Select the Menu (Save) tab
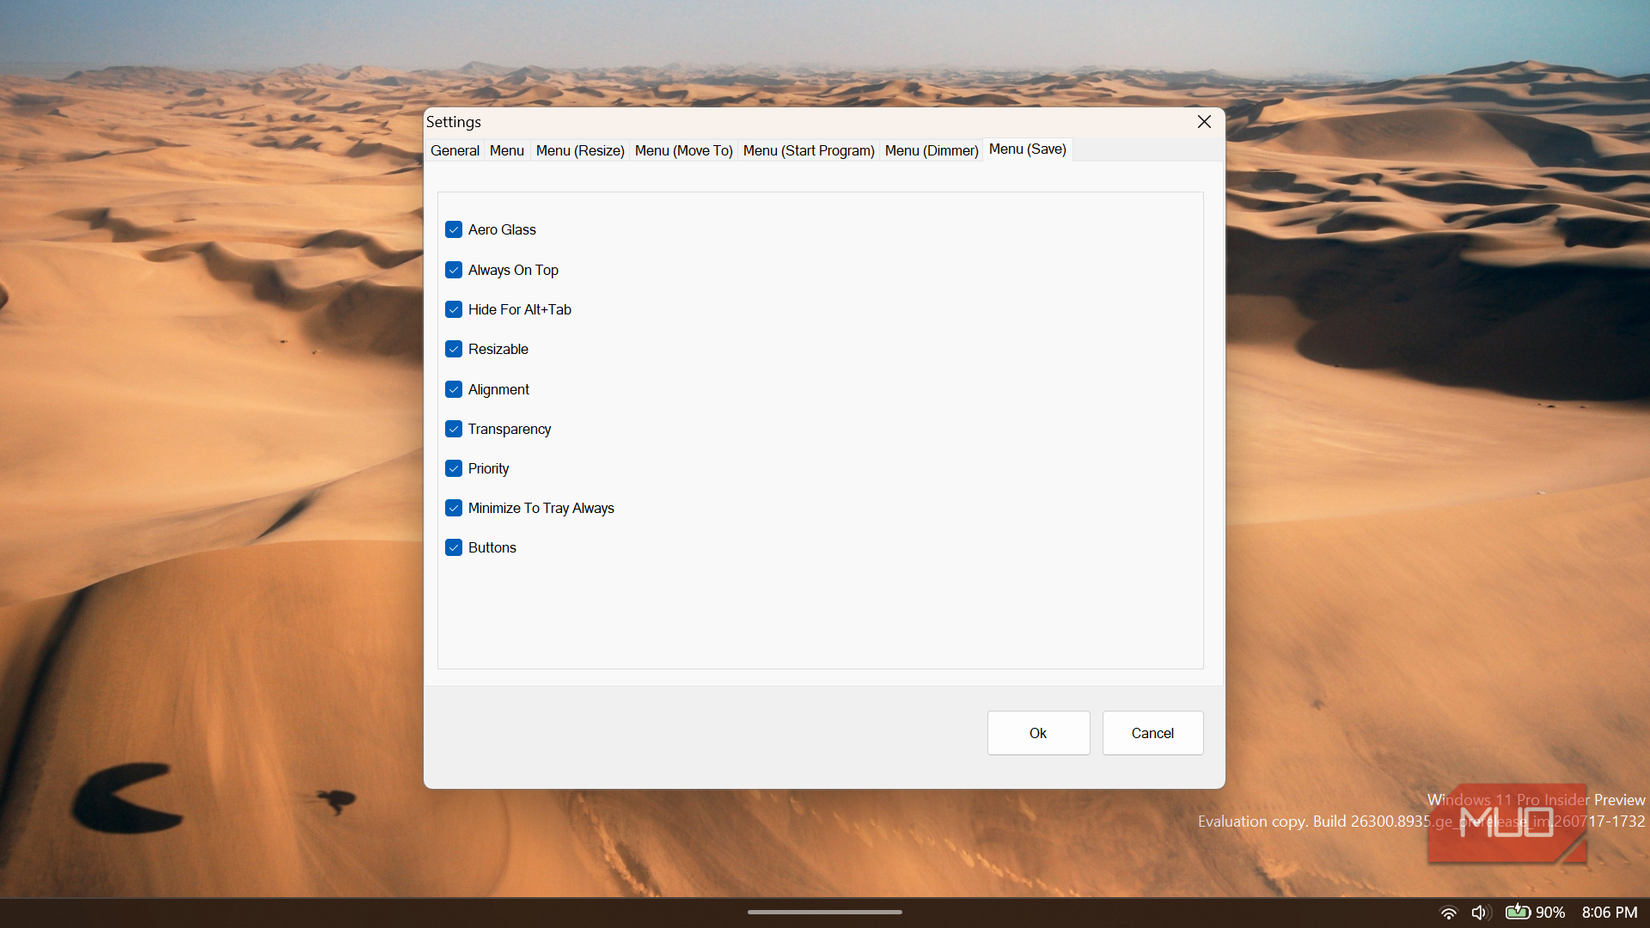The width and height of the screenshot is (1650, 928). (1028, 149)
